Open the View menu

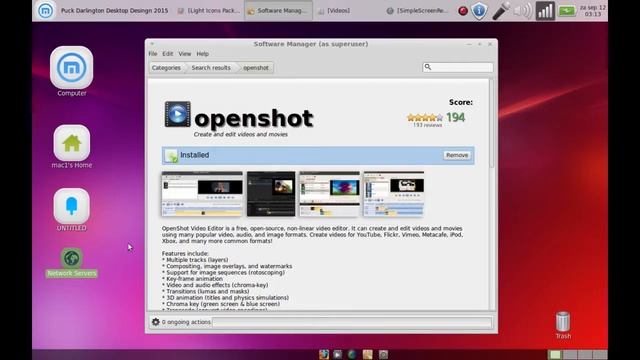(185, 54)
